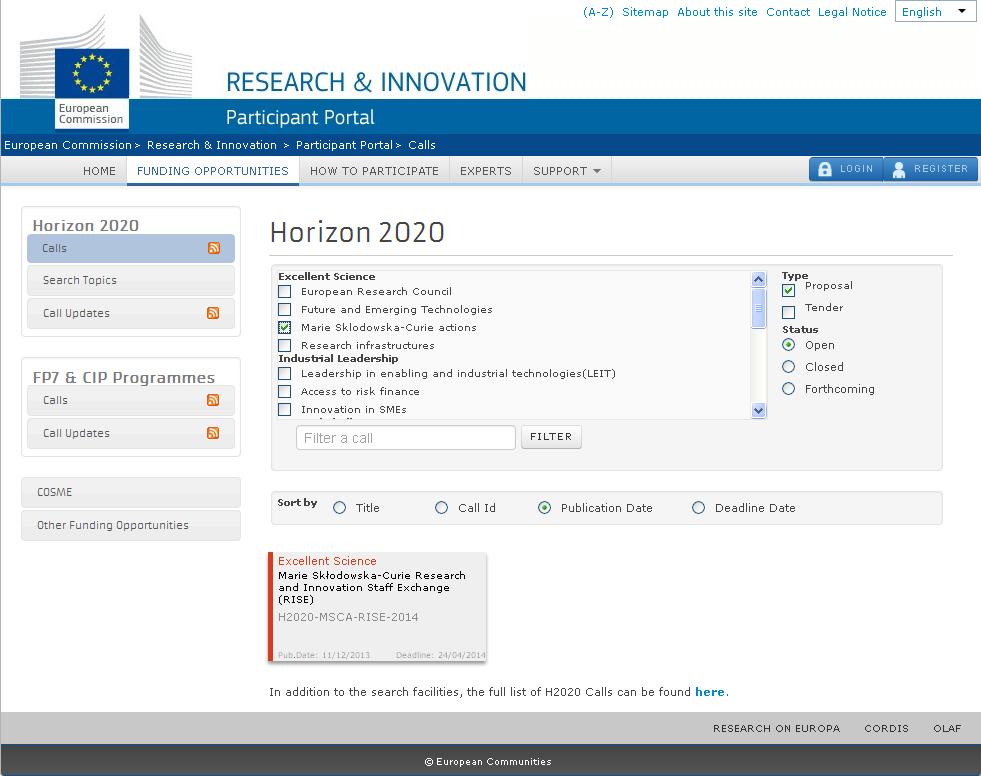Click the Register button with the user icon
The width and height of the screenshot is (981, 776).
click(931, 169)
